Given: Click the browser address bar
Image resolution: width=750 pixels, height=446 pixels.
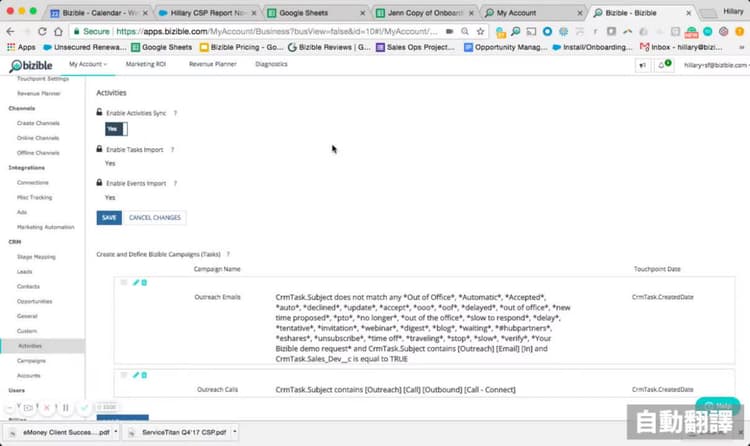Looking at the screenshot, I should (x=277, y=32).
